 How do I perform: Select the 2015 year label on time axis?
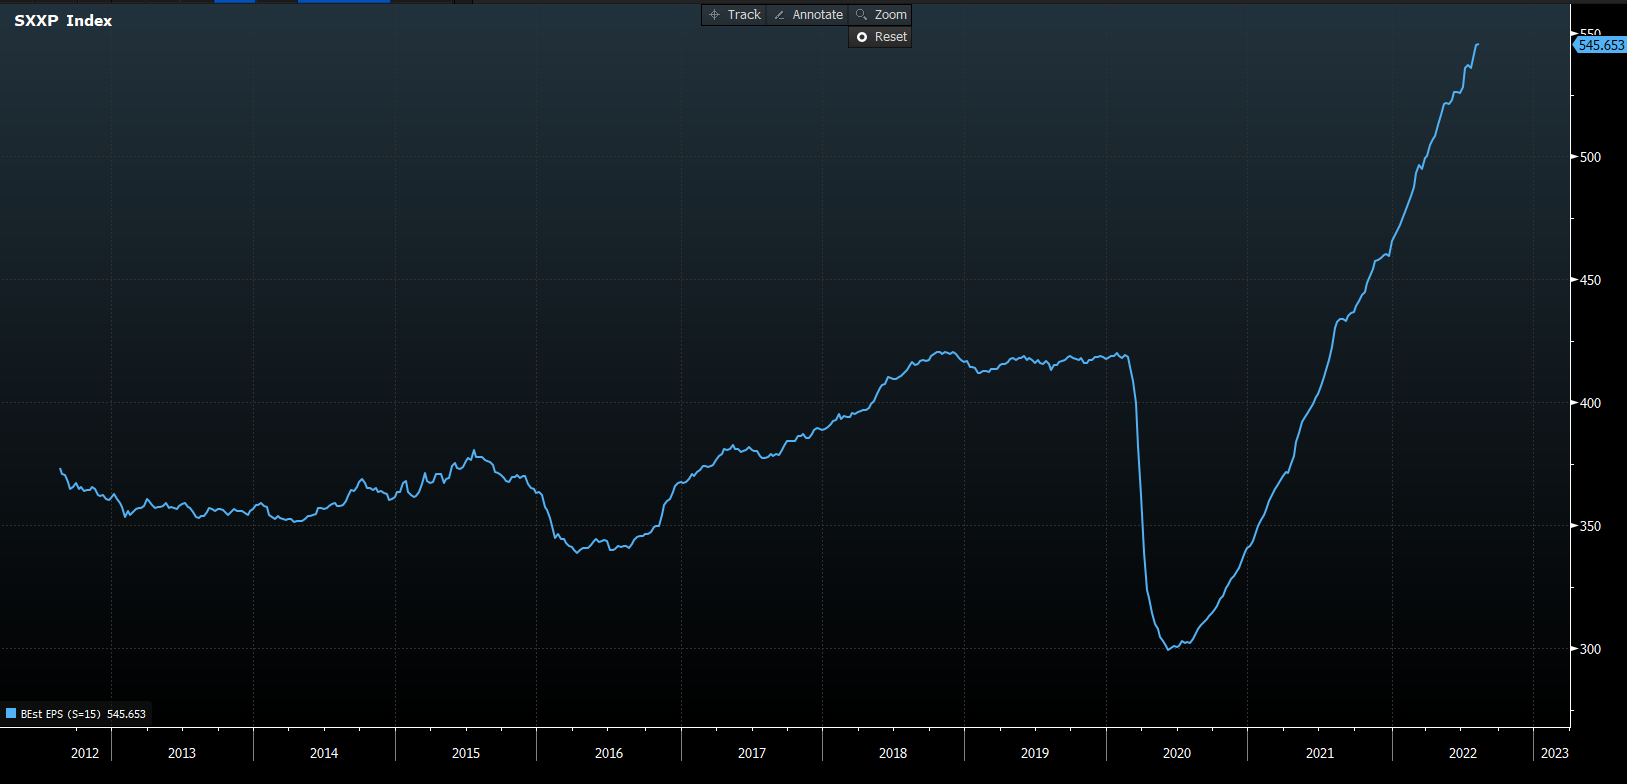tap(466, 753)
